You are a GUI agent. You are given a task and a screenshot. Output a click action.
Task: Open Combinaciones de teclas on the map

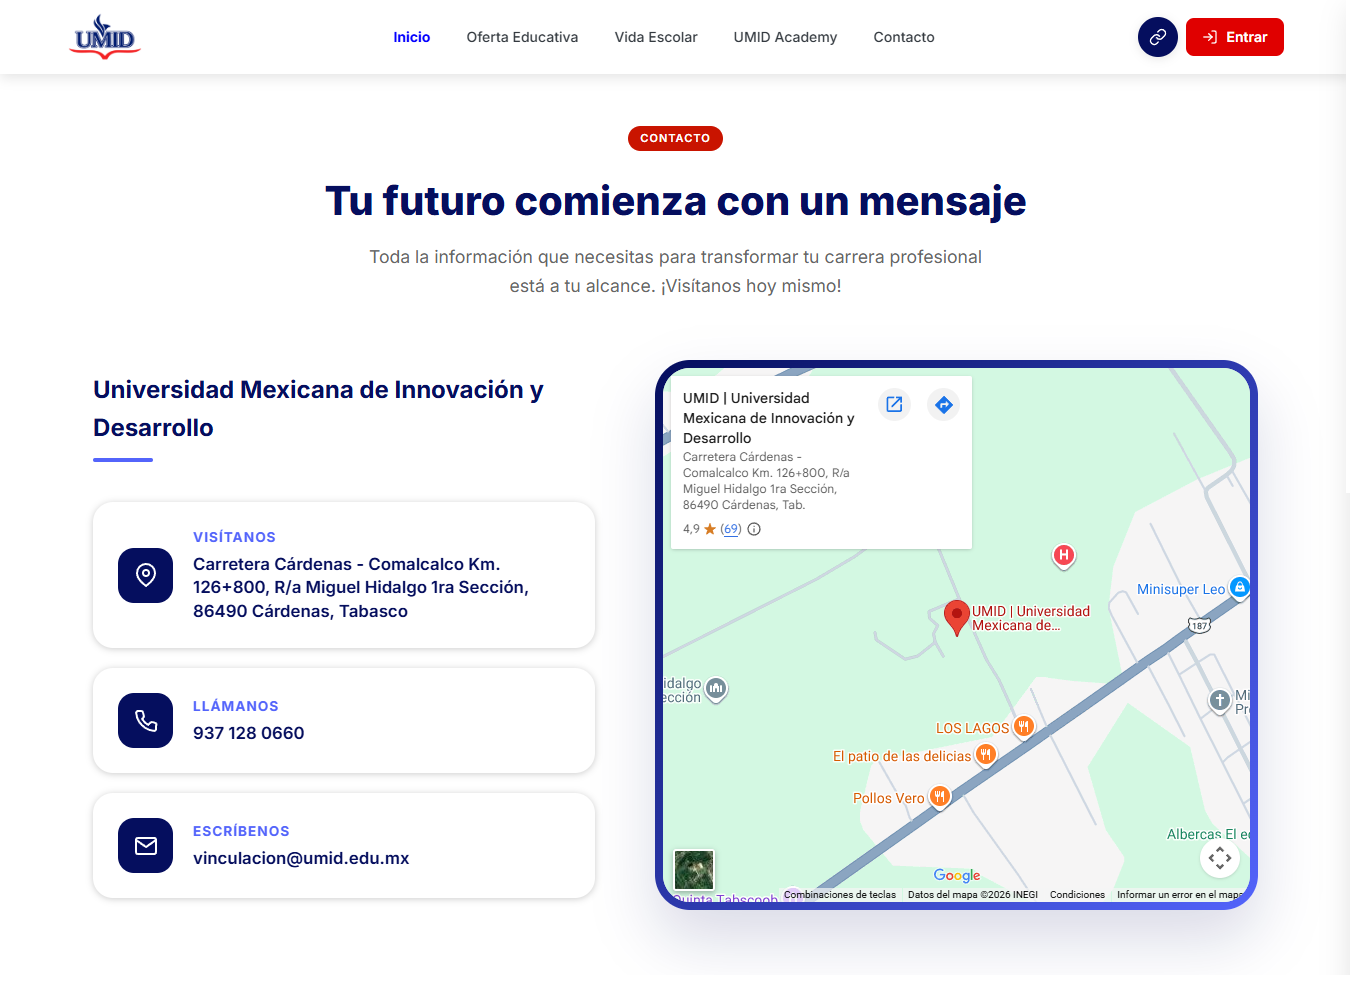pyautogui.click(x=840, y=895)
